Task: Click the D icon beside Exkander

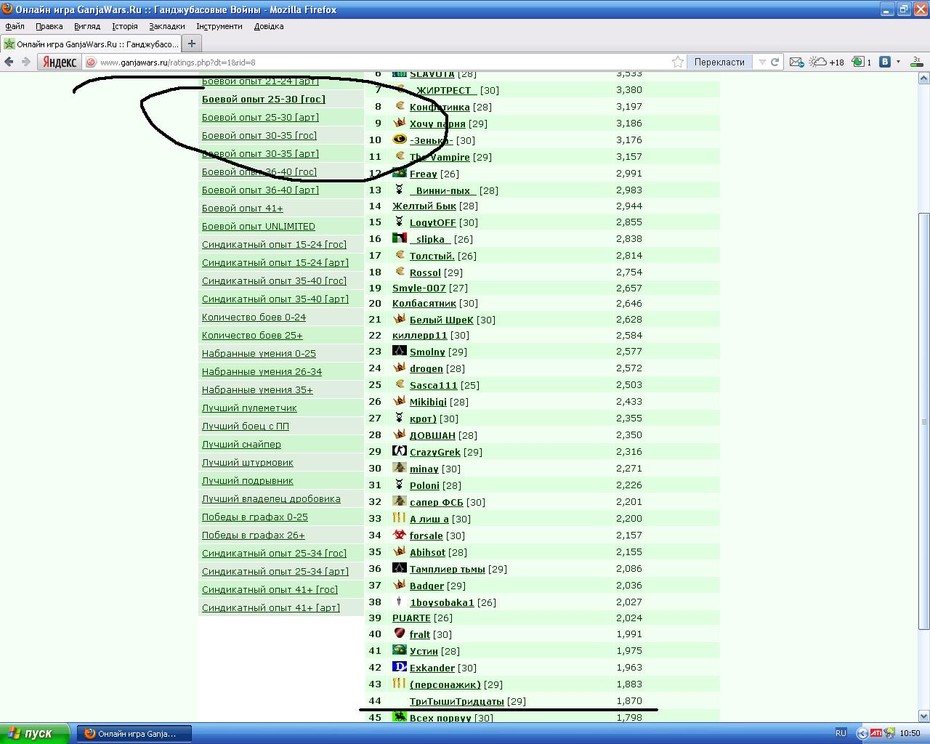Action: pos(399,667)
